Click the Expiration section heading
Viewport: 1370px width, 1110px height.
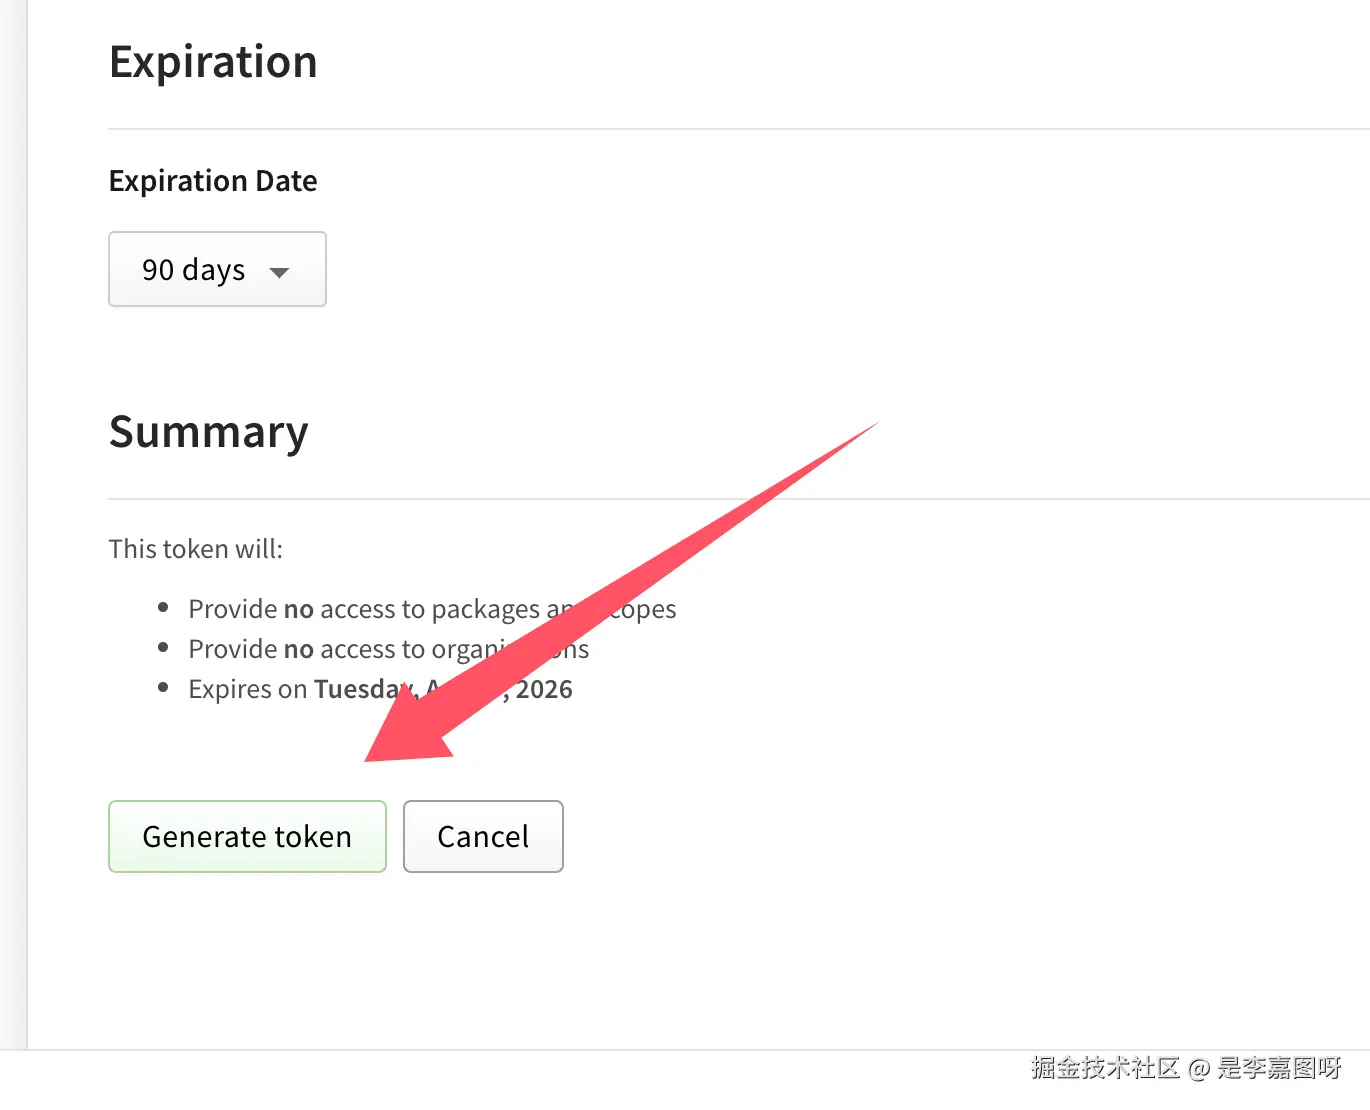pos(213,62)
